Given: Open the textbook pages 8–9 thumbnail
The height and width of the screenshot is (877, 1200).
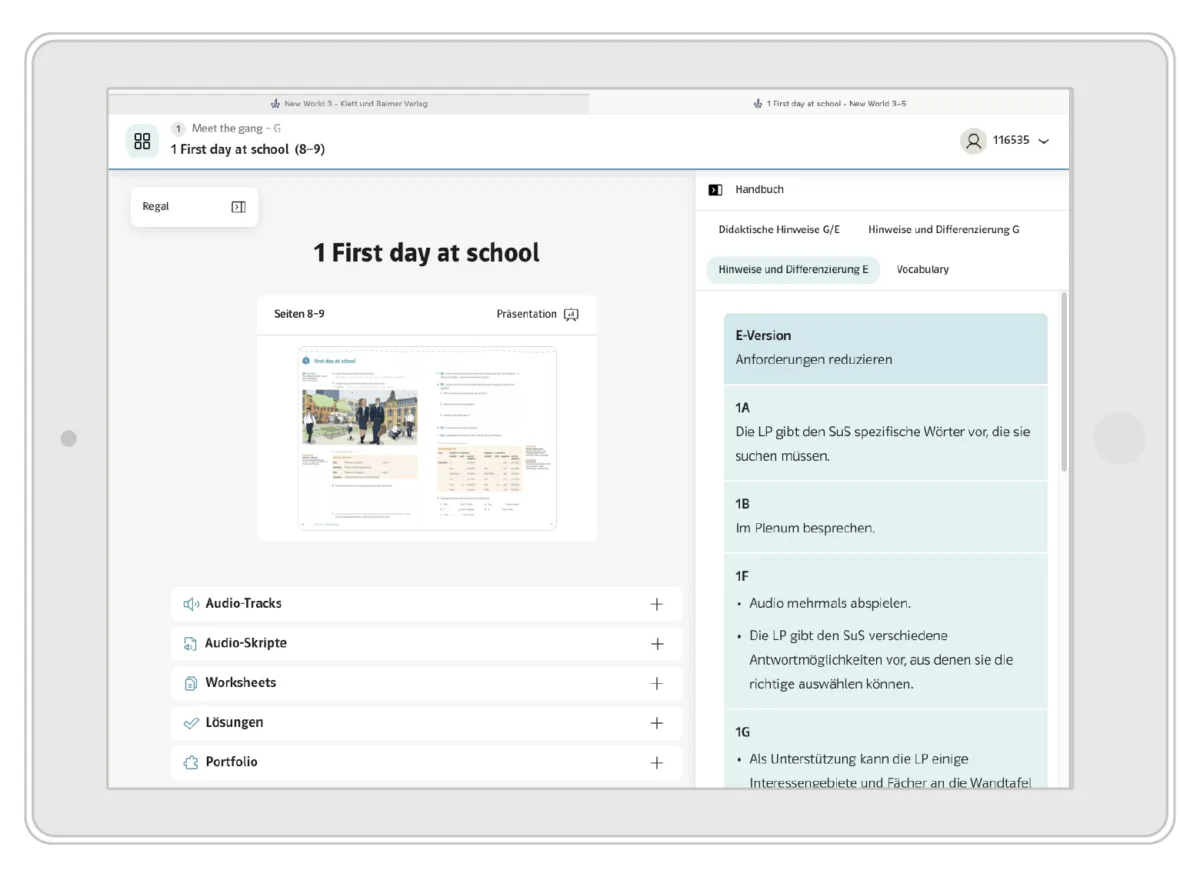Looking at the screenshot, I should [427, 438].
